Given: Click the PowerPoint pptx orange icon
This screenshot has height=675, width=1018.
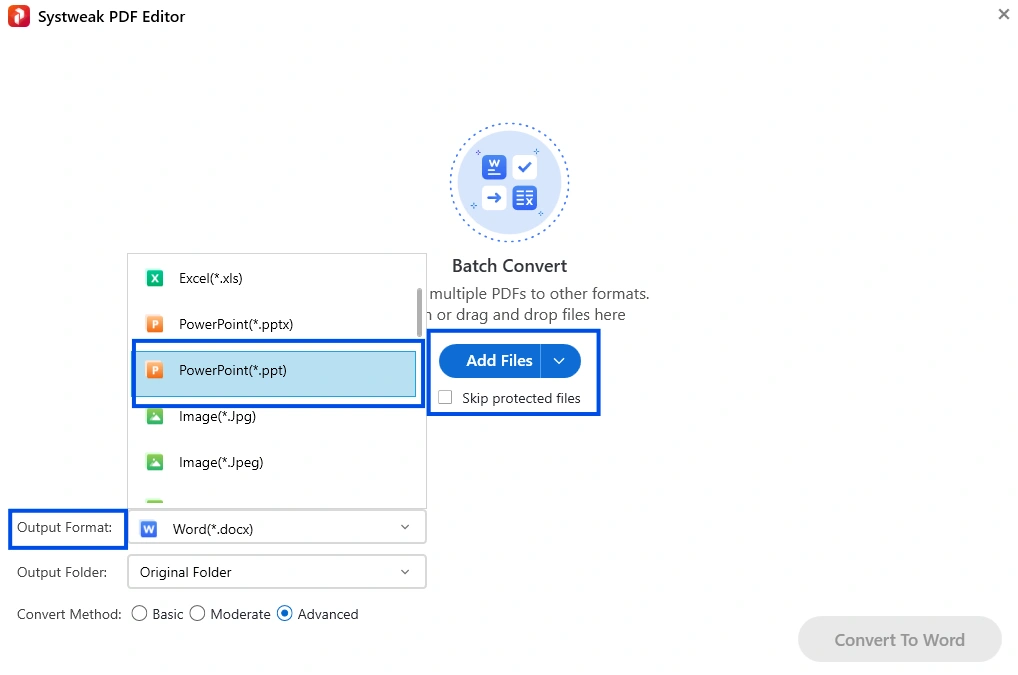Looking at the screenshot, I should pos(155,324).
